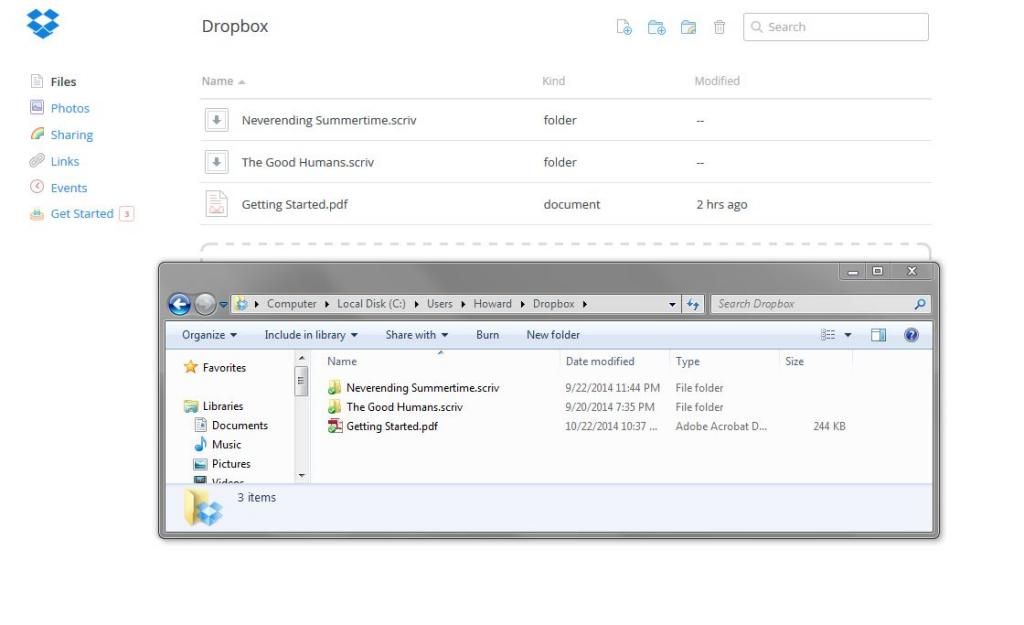Click the Get Started cake icon
Screen dimensions: 1024x625
(x=37, y=214)
